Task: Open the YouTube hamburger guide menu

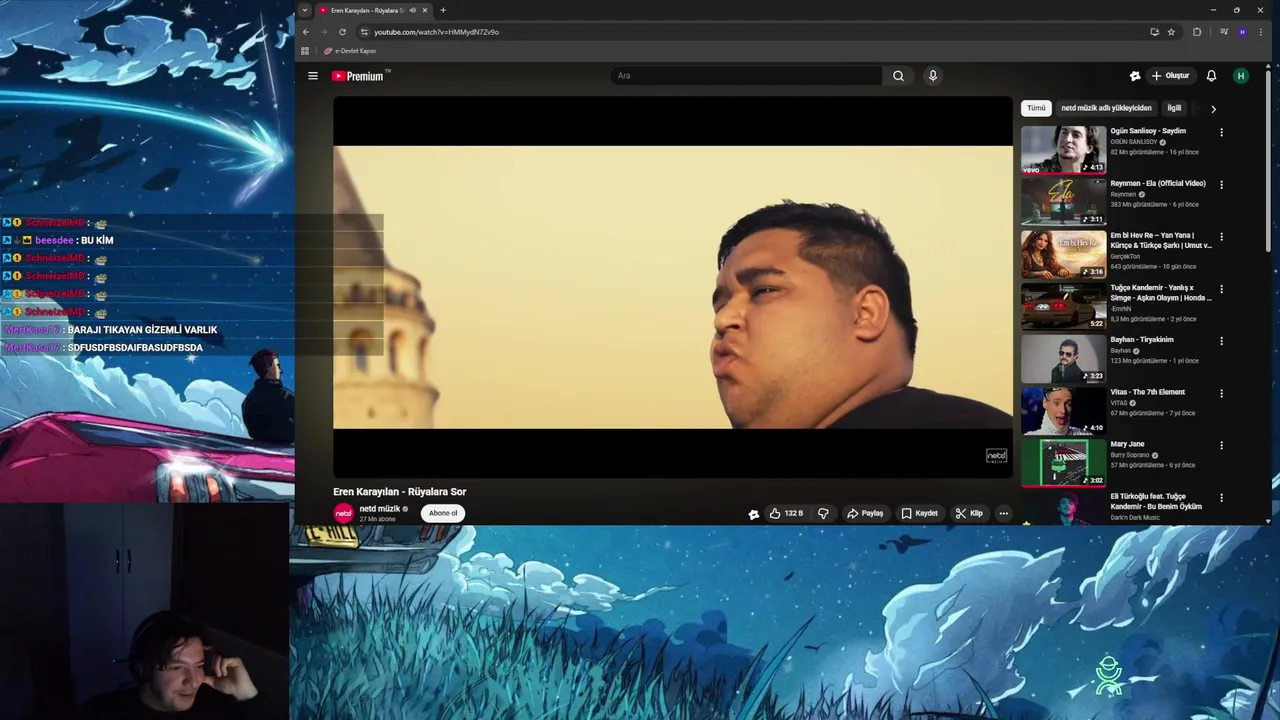Action: [x=313, y=76]
